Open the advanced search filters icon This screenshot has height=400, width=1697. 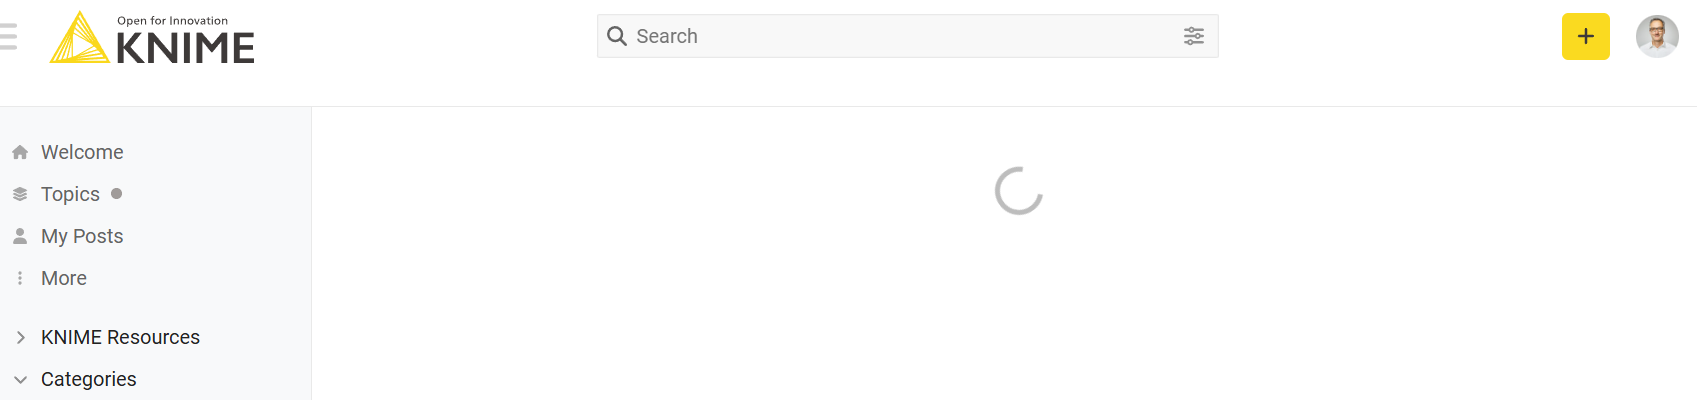[1194, 36]
